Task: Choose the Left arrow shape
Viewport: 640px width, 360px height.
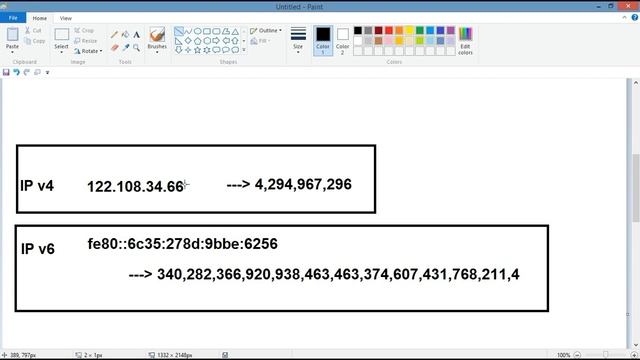Action: 226,41
